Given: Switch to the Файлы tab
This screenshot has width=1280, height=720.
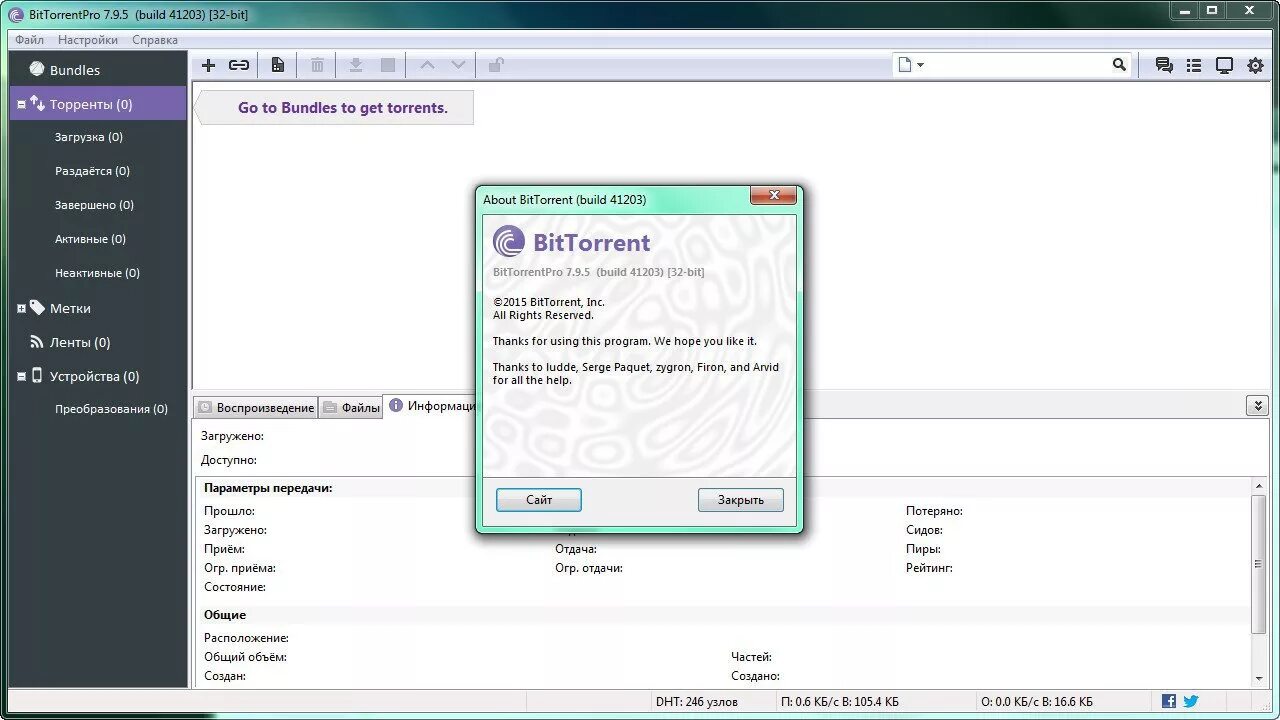Looking at the screenshot, I should 351,407.
